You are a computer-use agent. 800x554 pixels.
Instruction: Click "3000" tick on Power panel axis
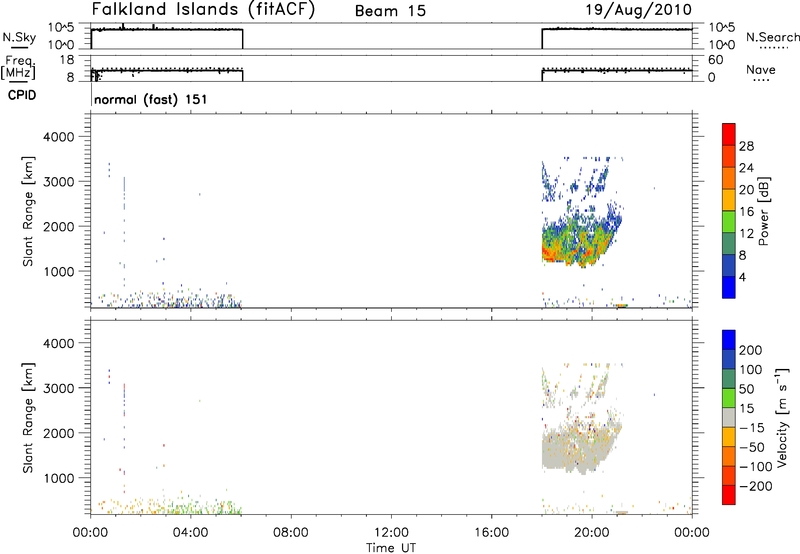(x=58, y=182)
